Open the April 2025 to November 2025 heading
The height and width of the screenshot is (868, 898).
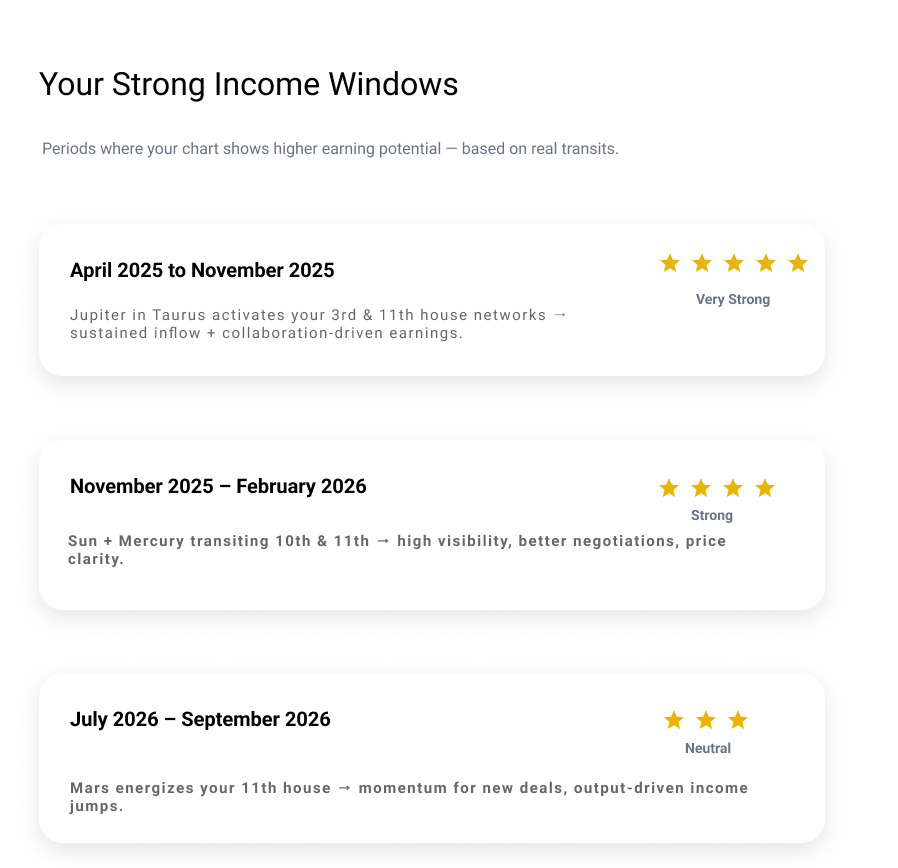coord(202,270)
